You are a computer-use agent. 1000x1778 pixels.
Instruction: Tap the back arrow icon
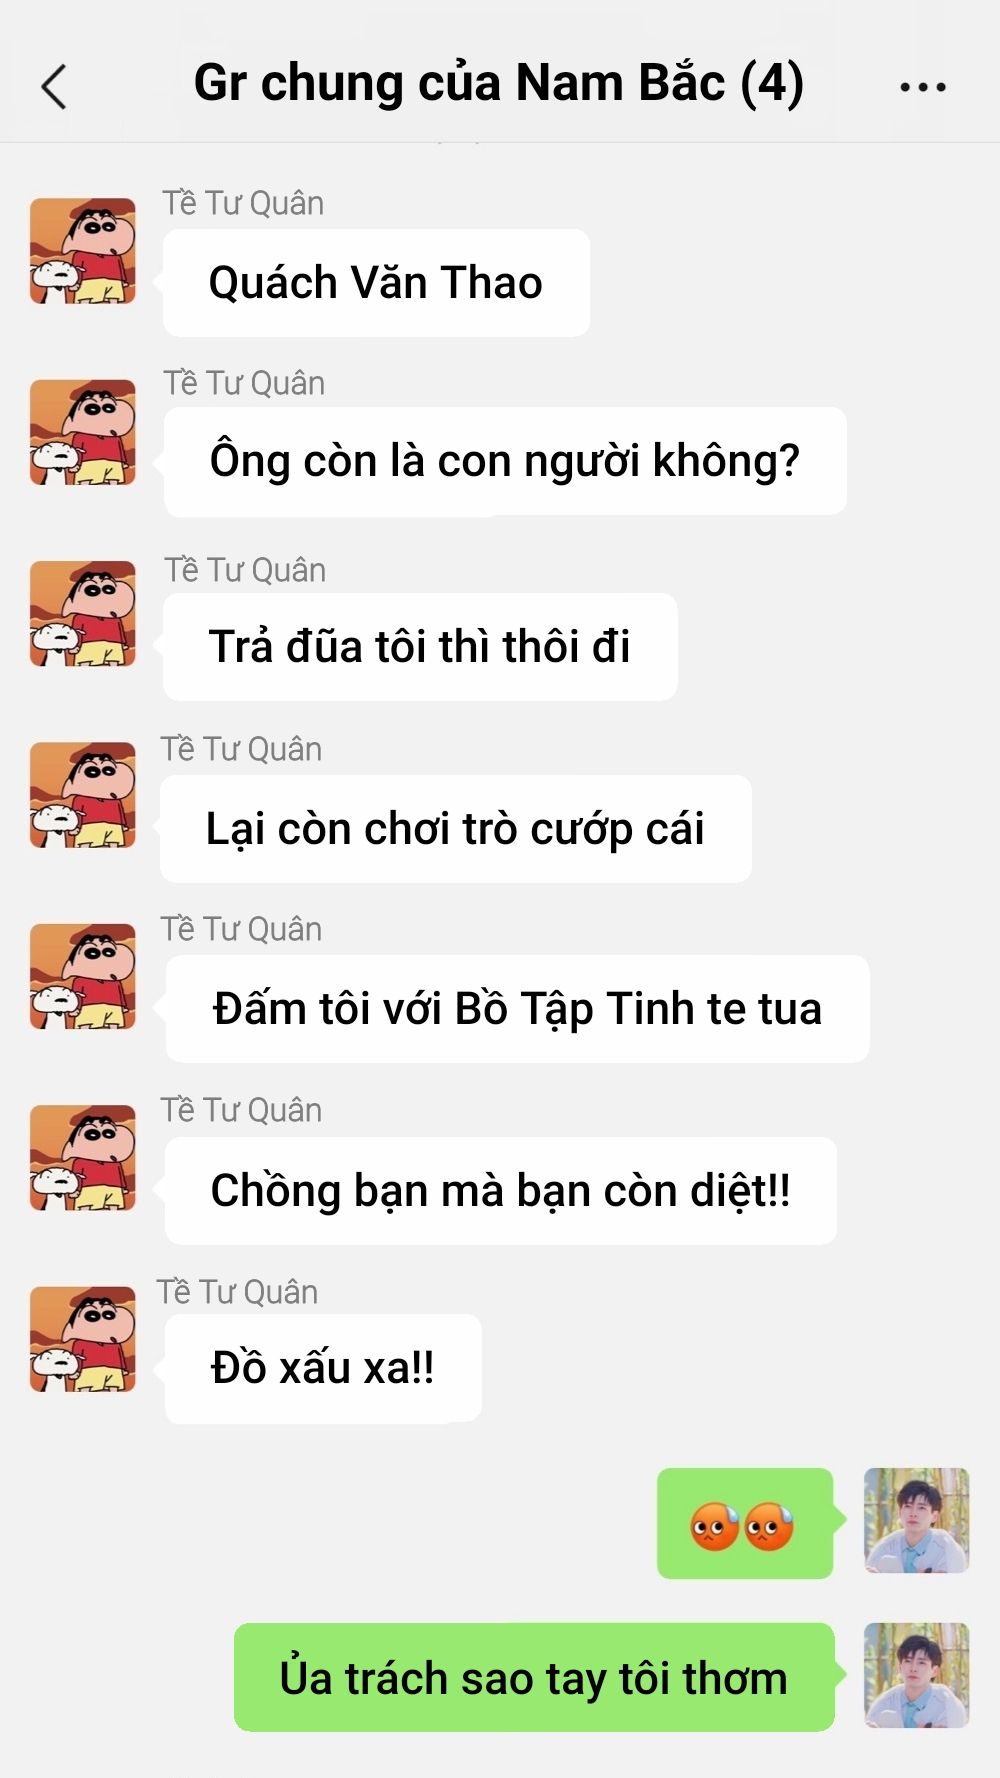point(54,86)
